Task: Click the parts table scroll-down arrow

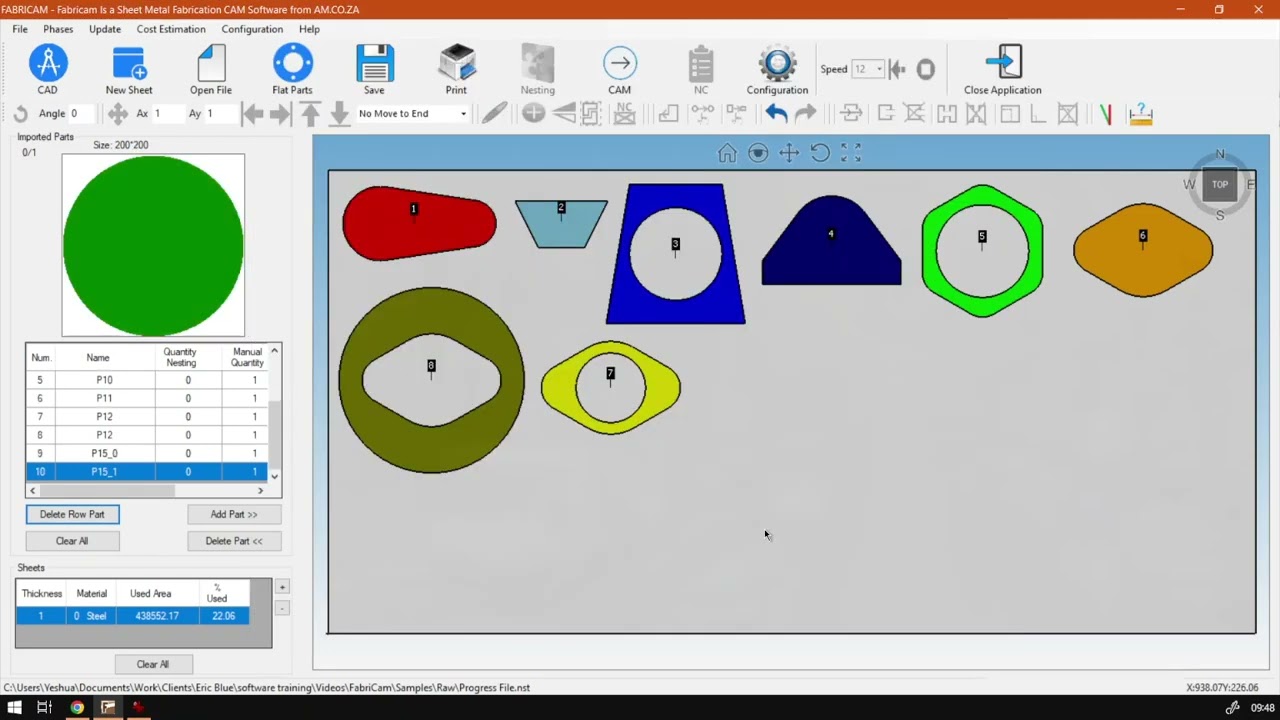Action: 275,476
